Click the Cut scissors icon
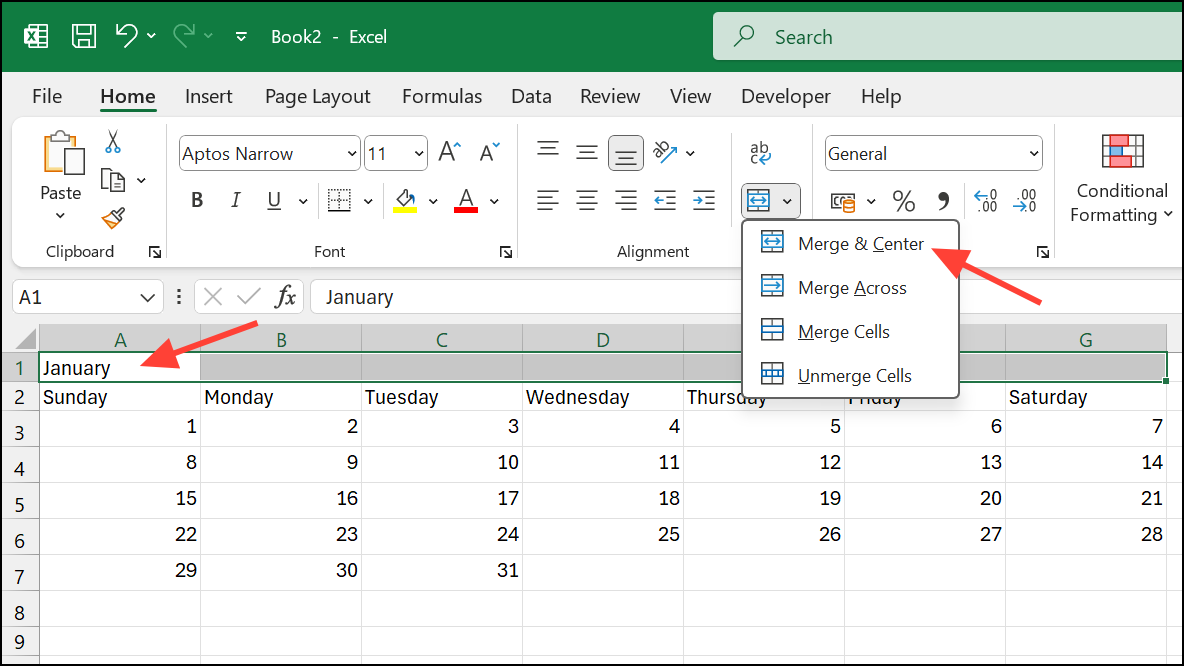Viewport: 1184px width, 666px height. 113,141
